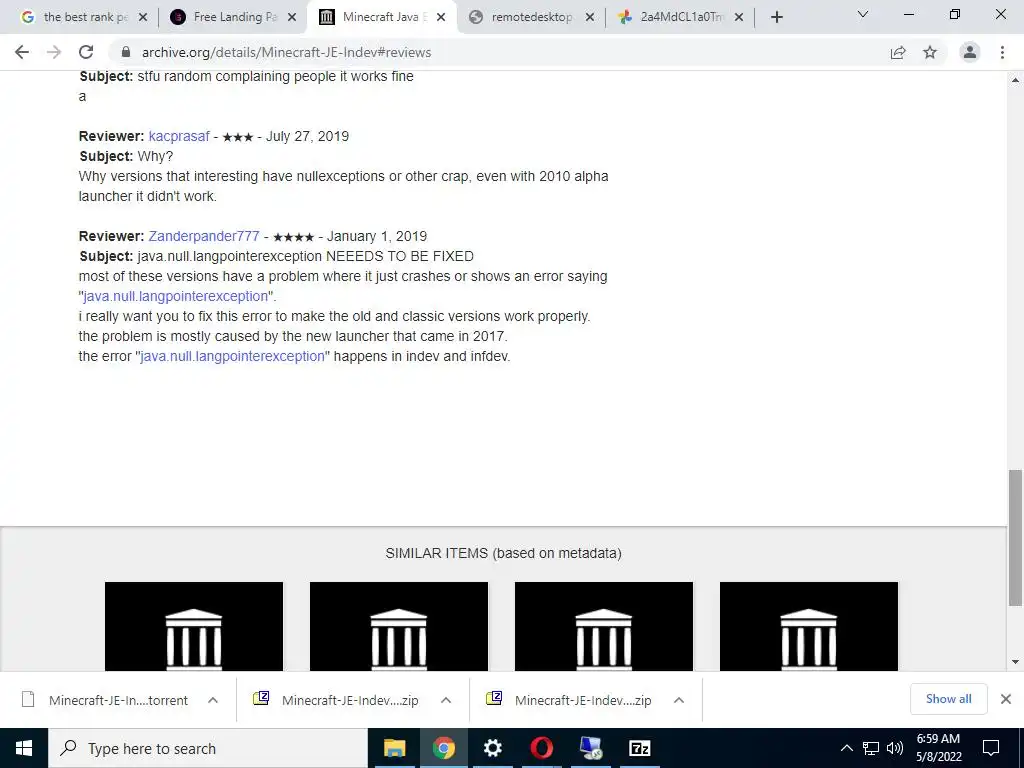Screen dimensions: 1024x768
Task: Click the scrollbar down arrow
Action: [x=1015, y=662]
